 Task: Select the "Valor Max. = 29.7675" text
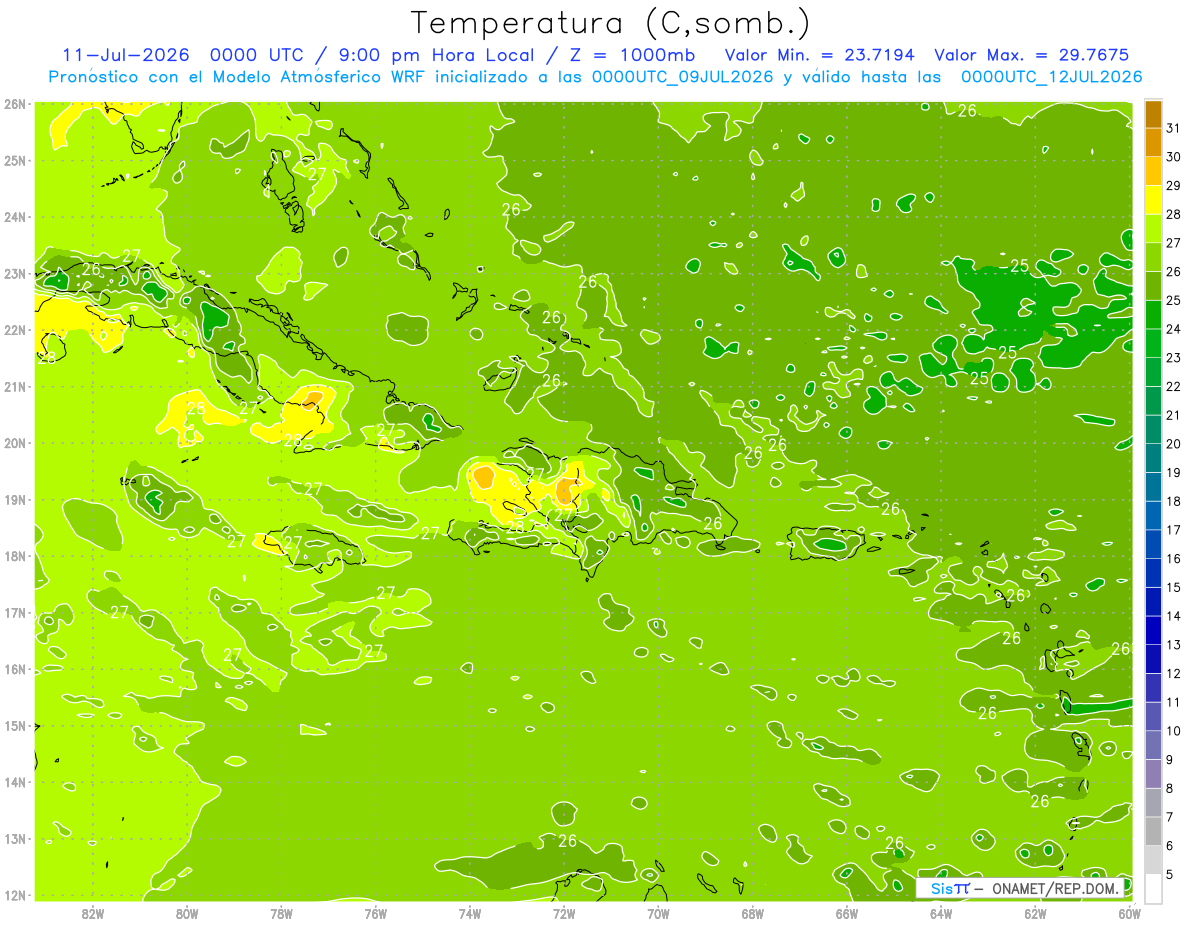[1031, 55]
